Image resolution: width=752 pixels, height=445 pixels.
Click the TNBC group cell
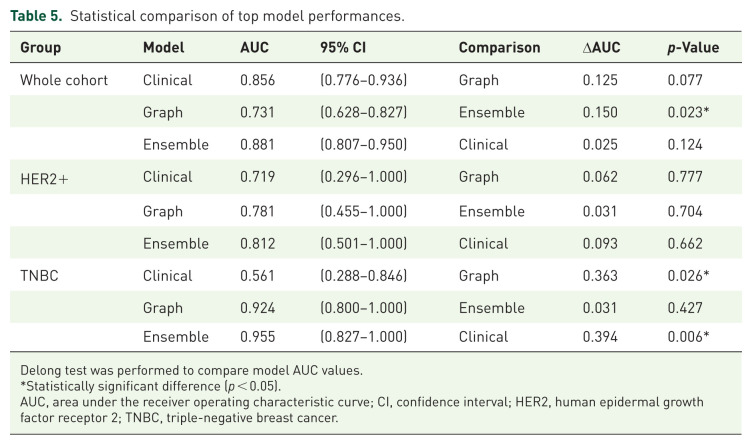pyautogui.click(x=39, y=276)
